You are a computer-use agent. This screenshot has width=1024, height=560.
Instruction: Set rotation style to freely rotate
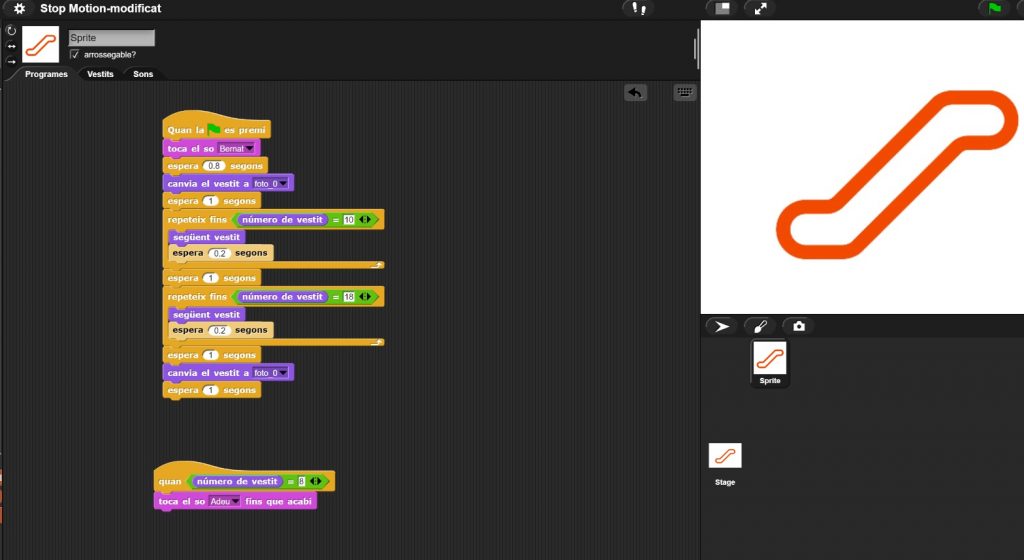[11, 31]
